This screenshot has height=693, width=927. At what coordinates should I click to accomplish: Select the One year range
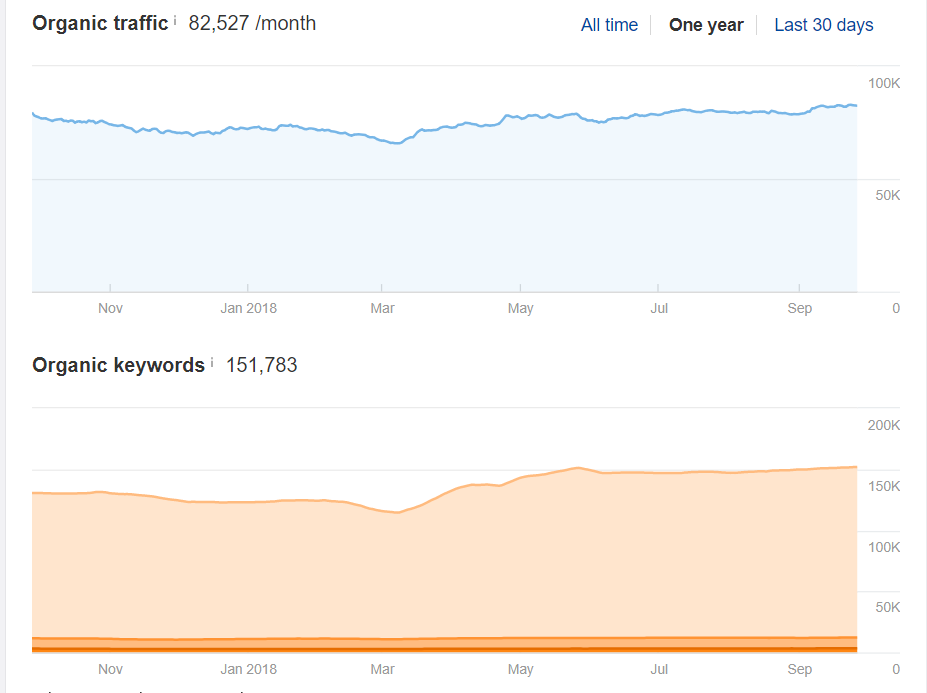click(x=706, y=25)
